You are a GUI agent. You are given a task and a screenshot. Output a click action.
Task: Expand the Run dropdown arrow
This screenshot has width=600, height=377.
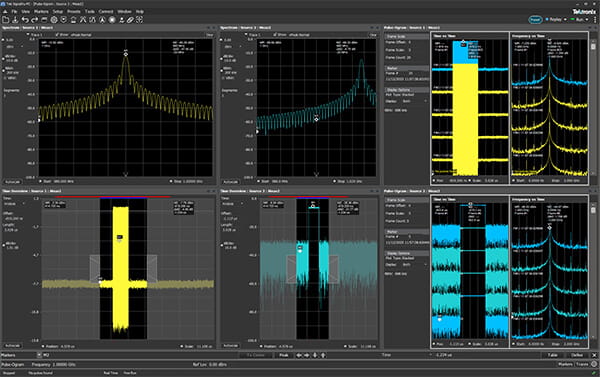(x=587, y=19)
